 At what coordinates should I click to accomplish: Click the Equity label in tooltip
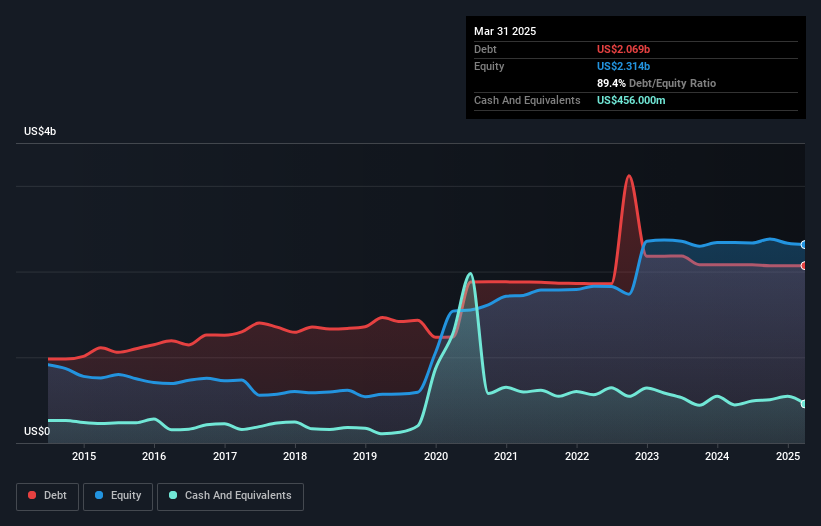489,66
